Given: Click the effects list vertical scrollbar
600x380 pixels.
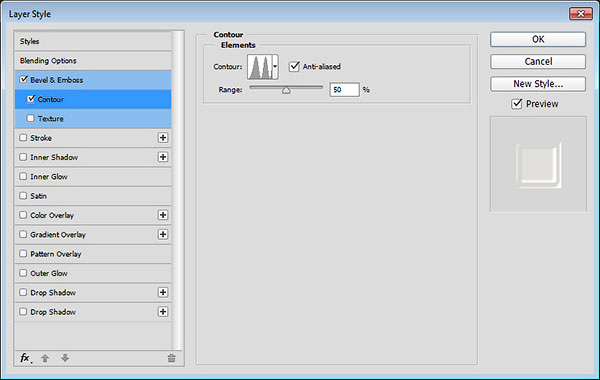Looking at the screenshot, I should pyautogui.click(x=177, y=190).
